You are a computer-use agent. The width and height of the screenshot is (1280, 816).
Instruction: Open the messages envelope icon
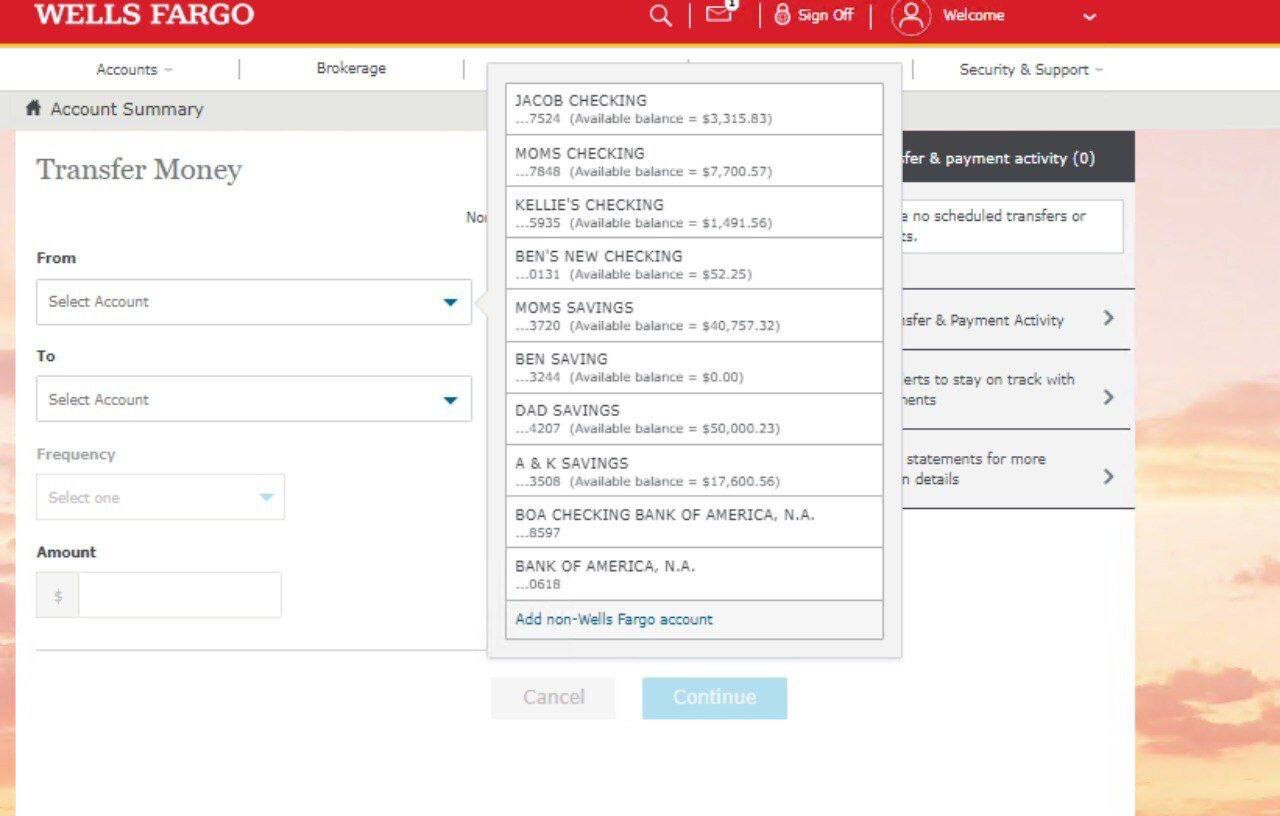[719, 14]
